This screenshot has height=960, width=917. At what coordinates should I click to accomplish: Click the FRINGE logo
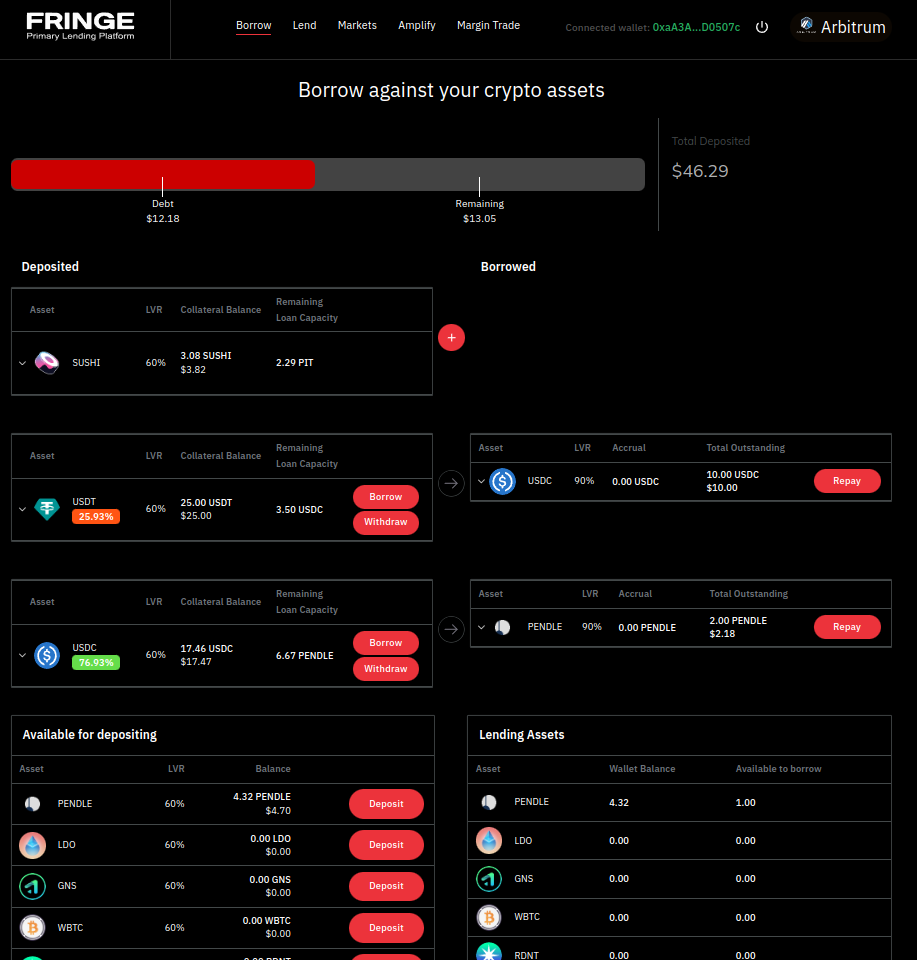80,26
